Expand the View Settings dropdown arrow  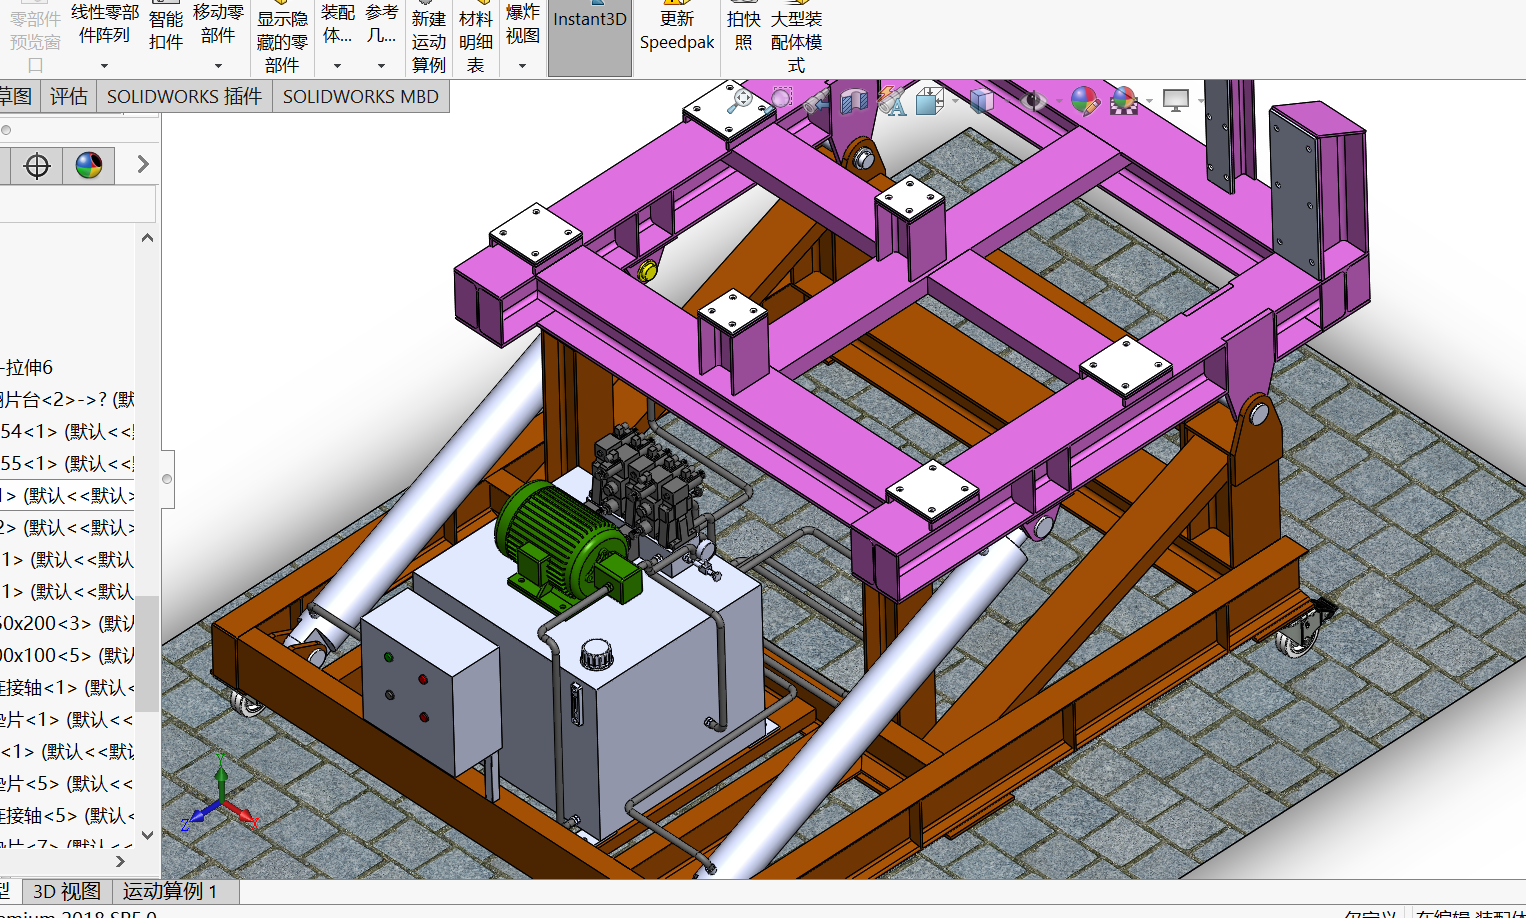click(1201, 101)
